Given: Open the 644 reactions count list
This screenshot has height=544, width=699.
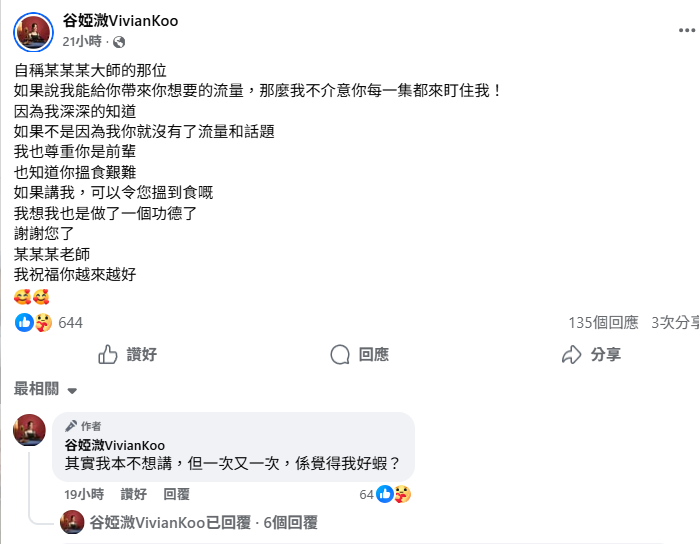Looking at the screenshot, I should 70,323.
